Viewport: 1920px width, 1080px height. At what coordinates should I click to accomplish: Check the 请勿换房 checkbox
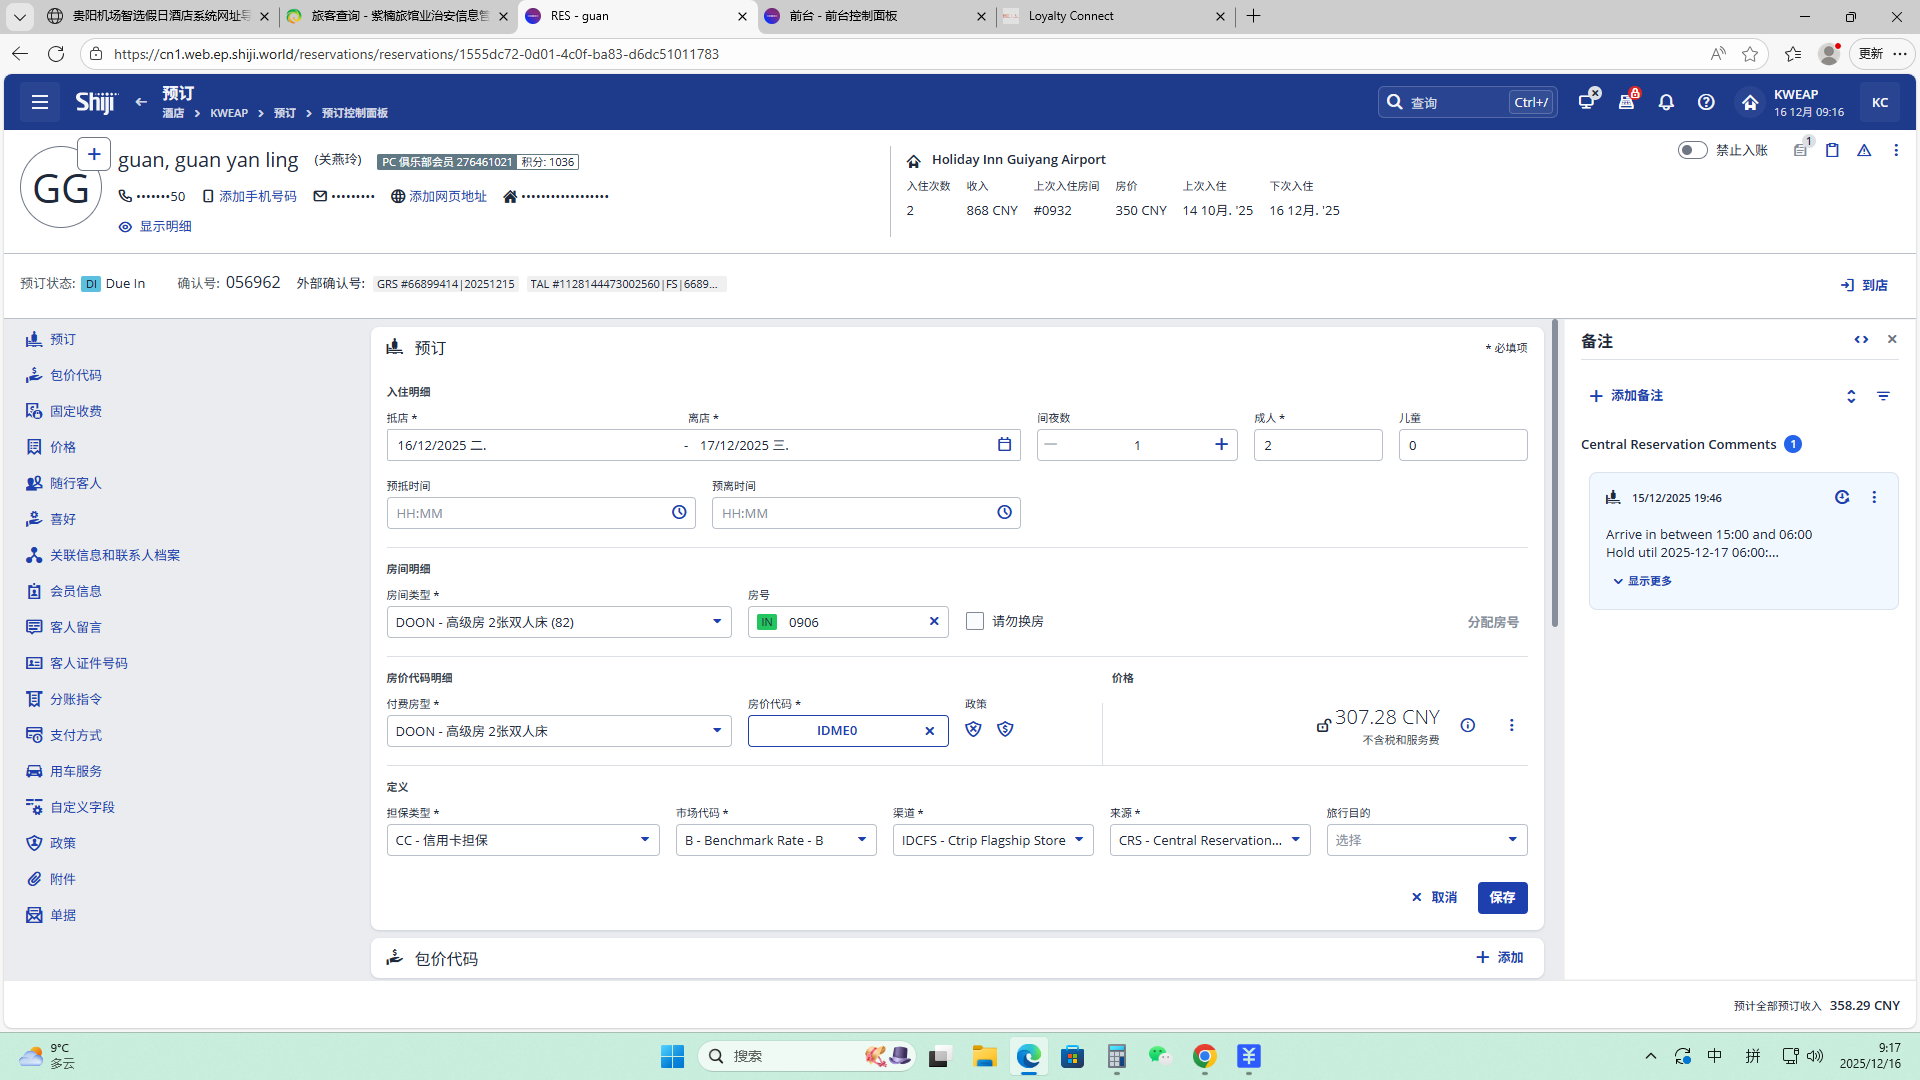[975, 622]
